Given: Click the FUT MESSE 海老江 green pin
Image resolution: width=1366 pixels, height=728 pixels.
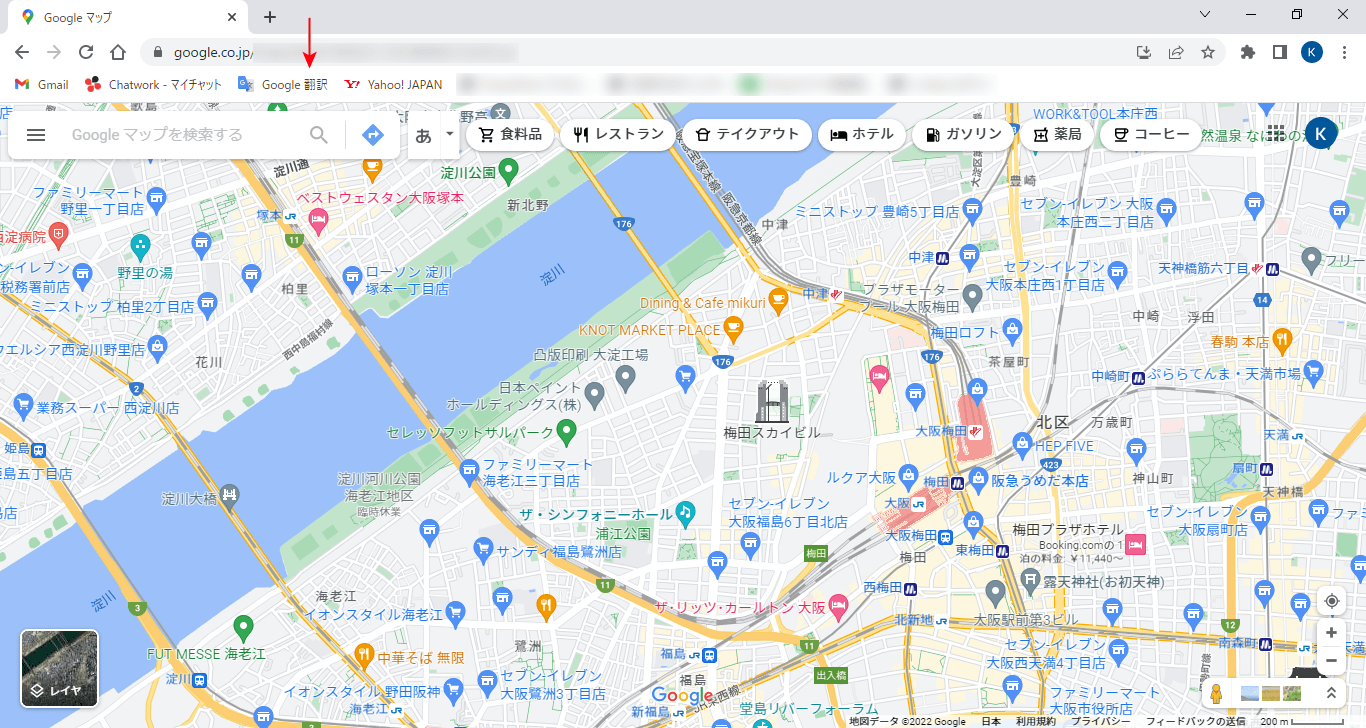Looking at the screenshot, I should point(242,629).
